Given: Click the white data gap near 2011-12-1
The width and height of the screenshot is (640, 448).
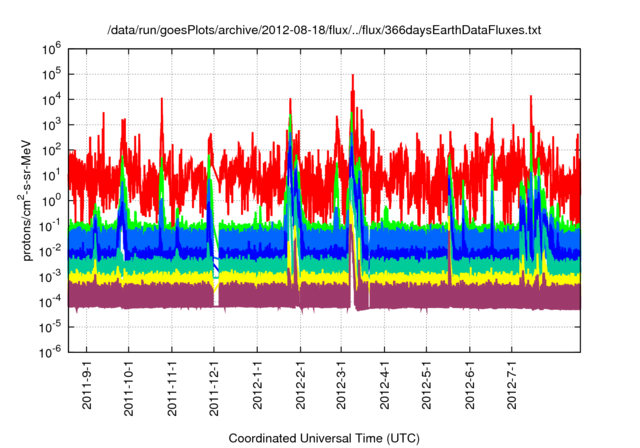Looking at the screenshot, I should tap(216, 292).
